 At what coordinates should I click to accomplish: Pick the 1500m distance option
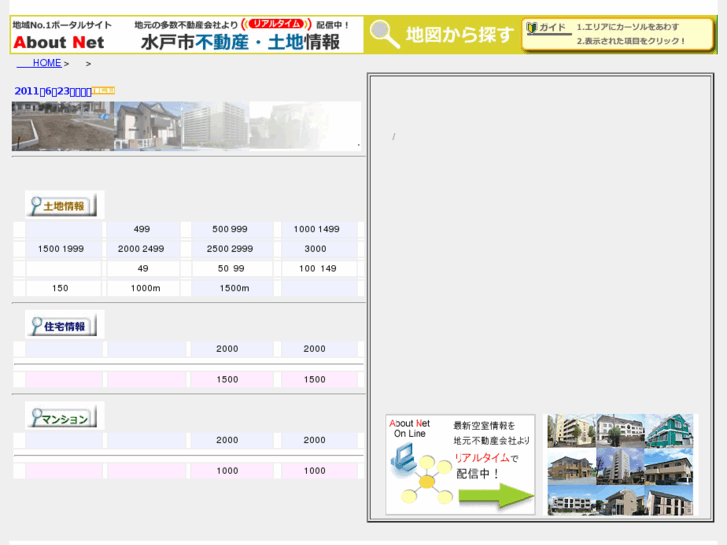[x=233, y=288]
